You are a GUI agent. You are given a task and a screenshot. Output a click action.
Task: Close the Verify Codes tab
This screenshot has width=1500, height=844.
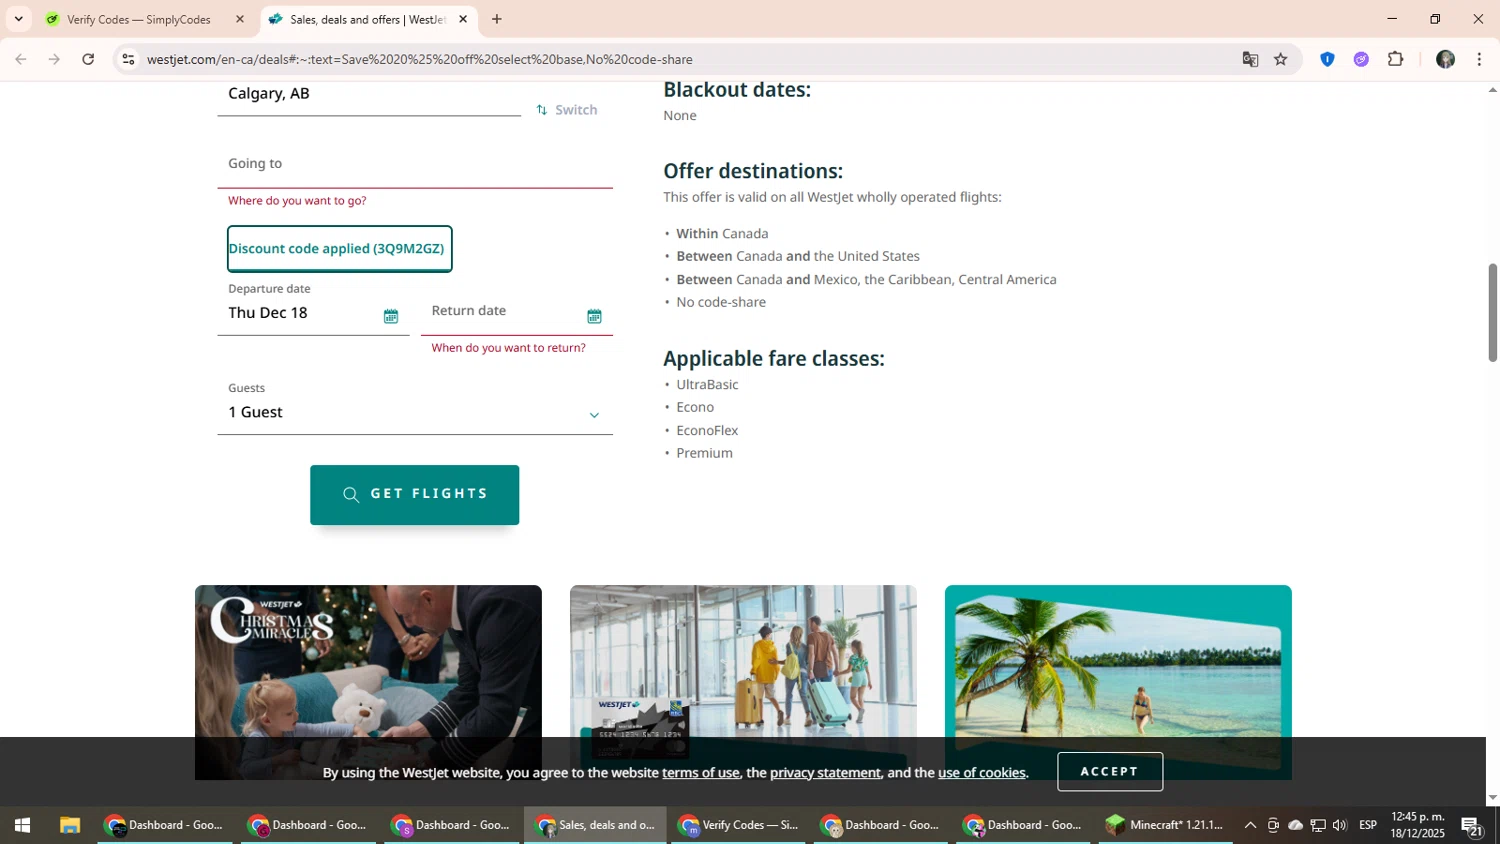click(240, 19)
